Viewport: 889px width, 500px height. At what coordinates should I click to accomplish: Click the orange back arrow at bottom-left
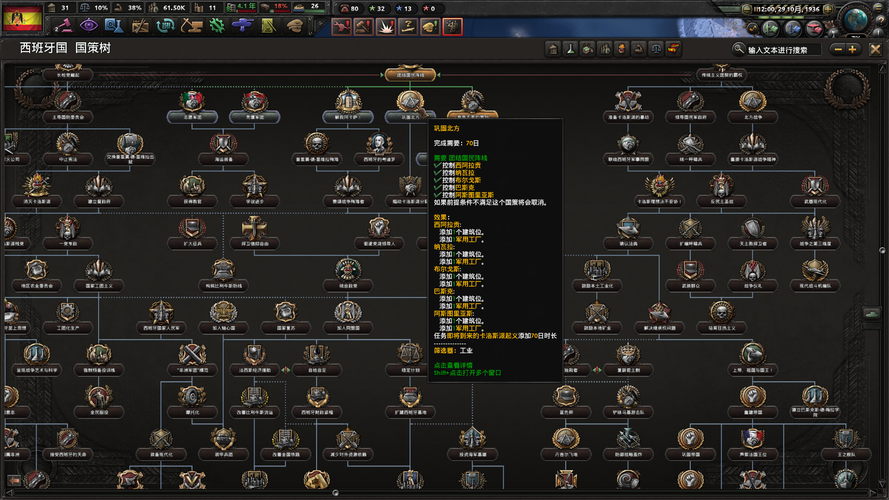(x=14, y=480)
